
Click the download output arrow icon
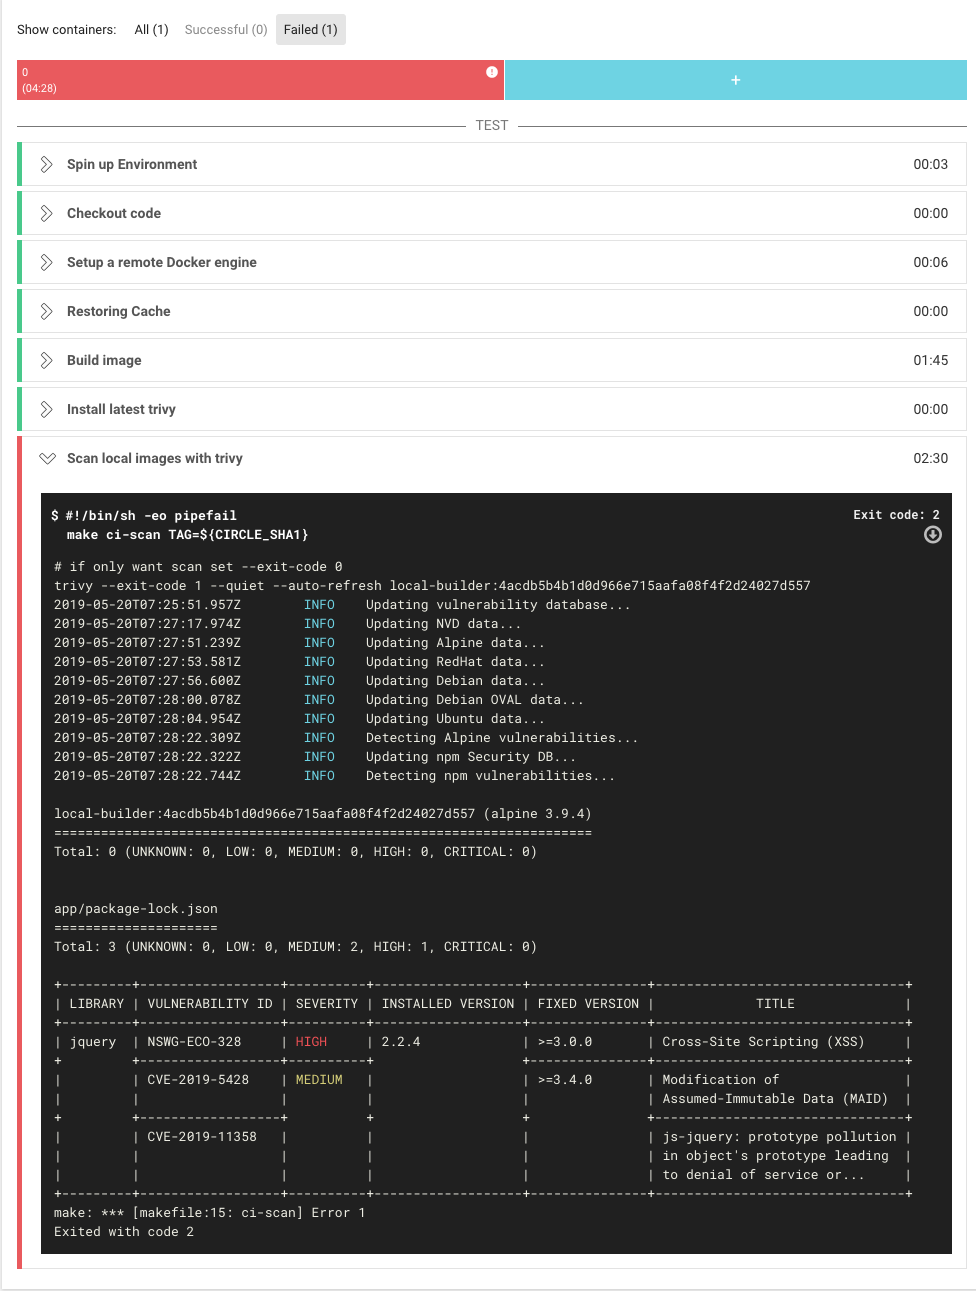click(932, 535)
